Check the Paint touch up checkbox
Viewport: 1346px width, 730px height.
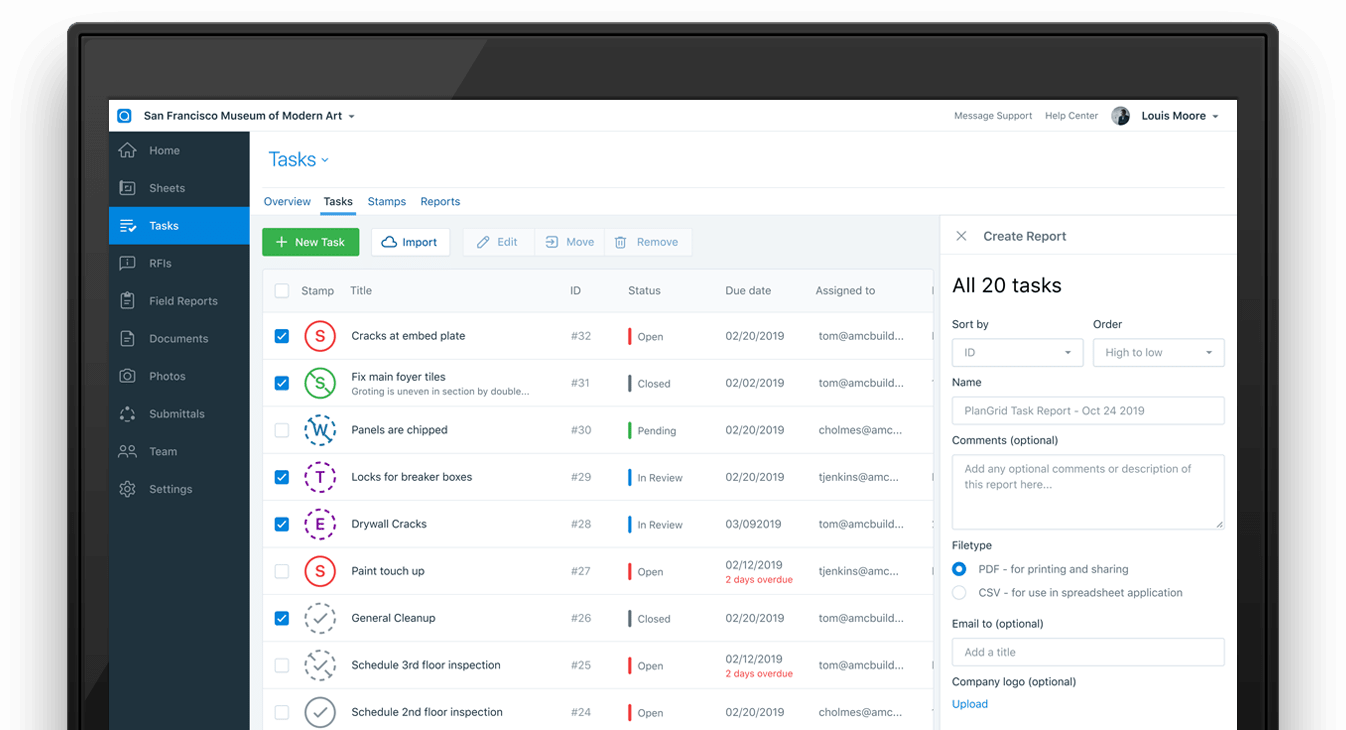282,571
